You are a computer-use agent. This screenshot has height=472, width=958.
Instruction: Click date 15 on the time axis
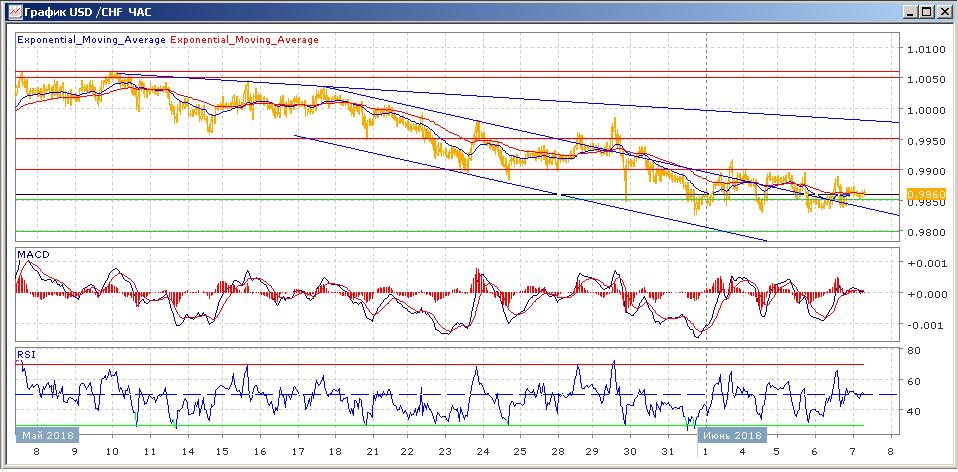220,452
